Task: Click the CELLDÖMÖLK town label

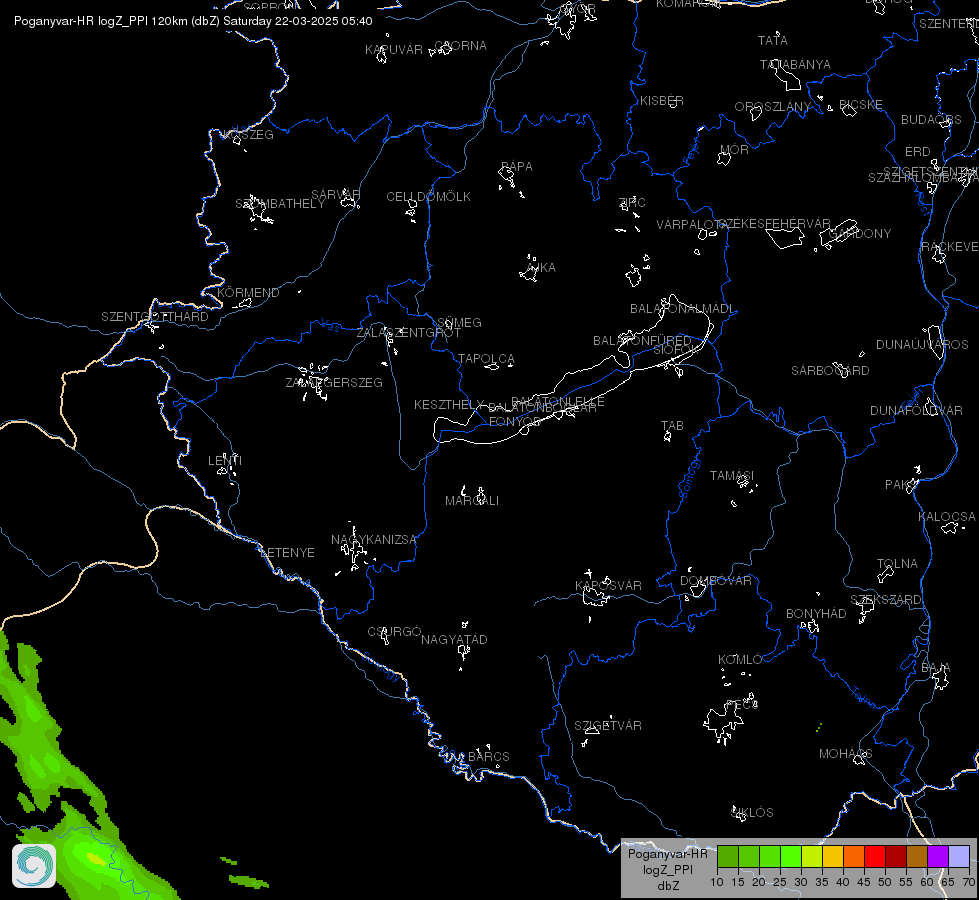Action: pos(428,197)
